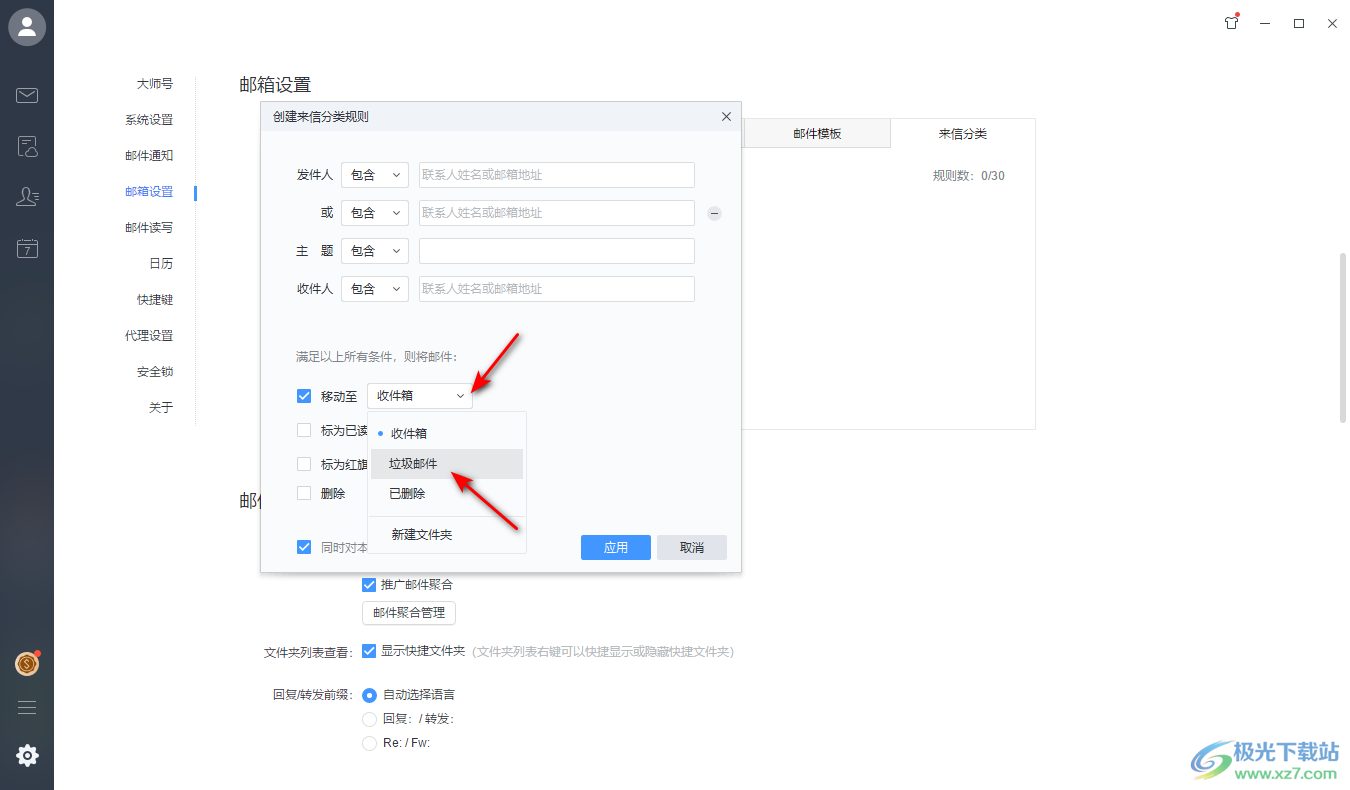1350x790 pixels.
Task: Open 发件人 包含 condition dropdown
Action: (x=375, y=175)
